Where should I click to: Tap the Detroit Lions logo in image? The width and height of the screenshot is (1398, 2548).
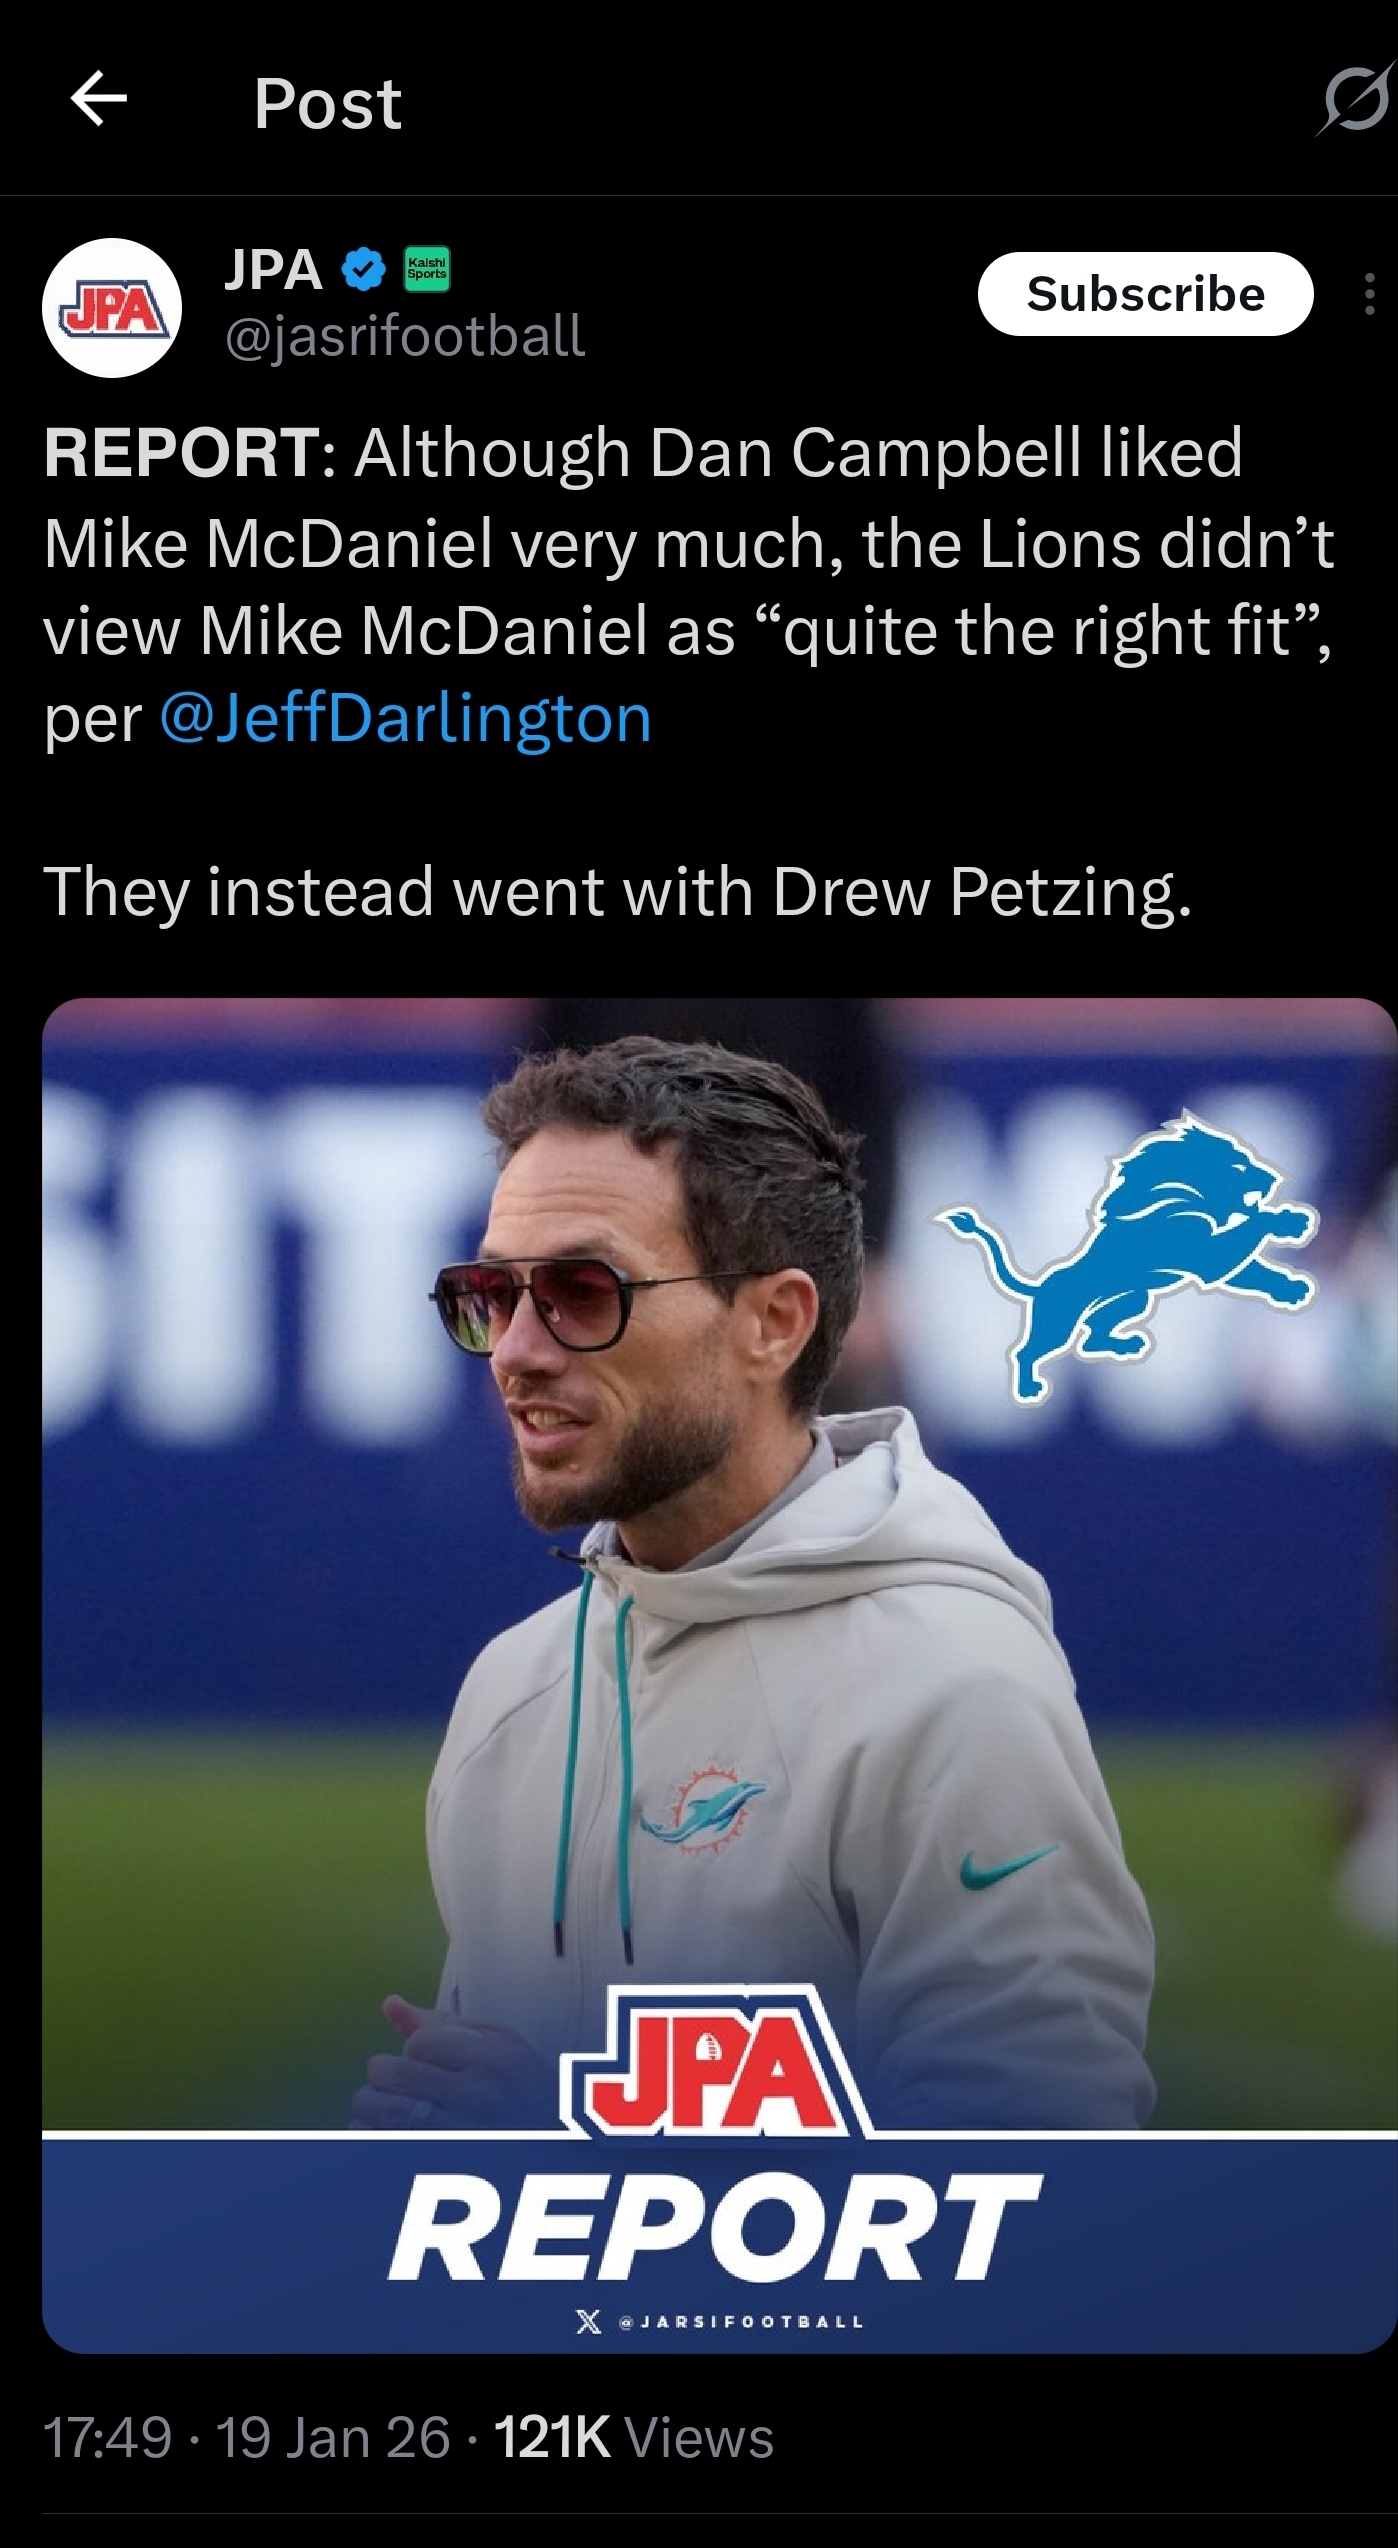(1127, 1257)
